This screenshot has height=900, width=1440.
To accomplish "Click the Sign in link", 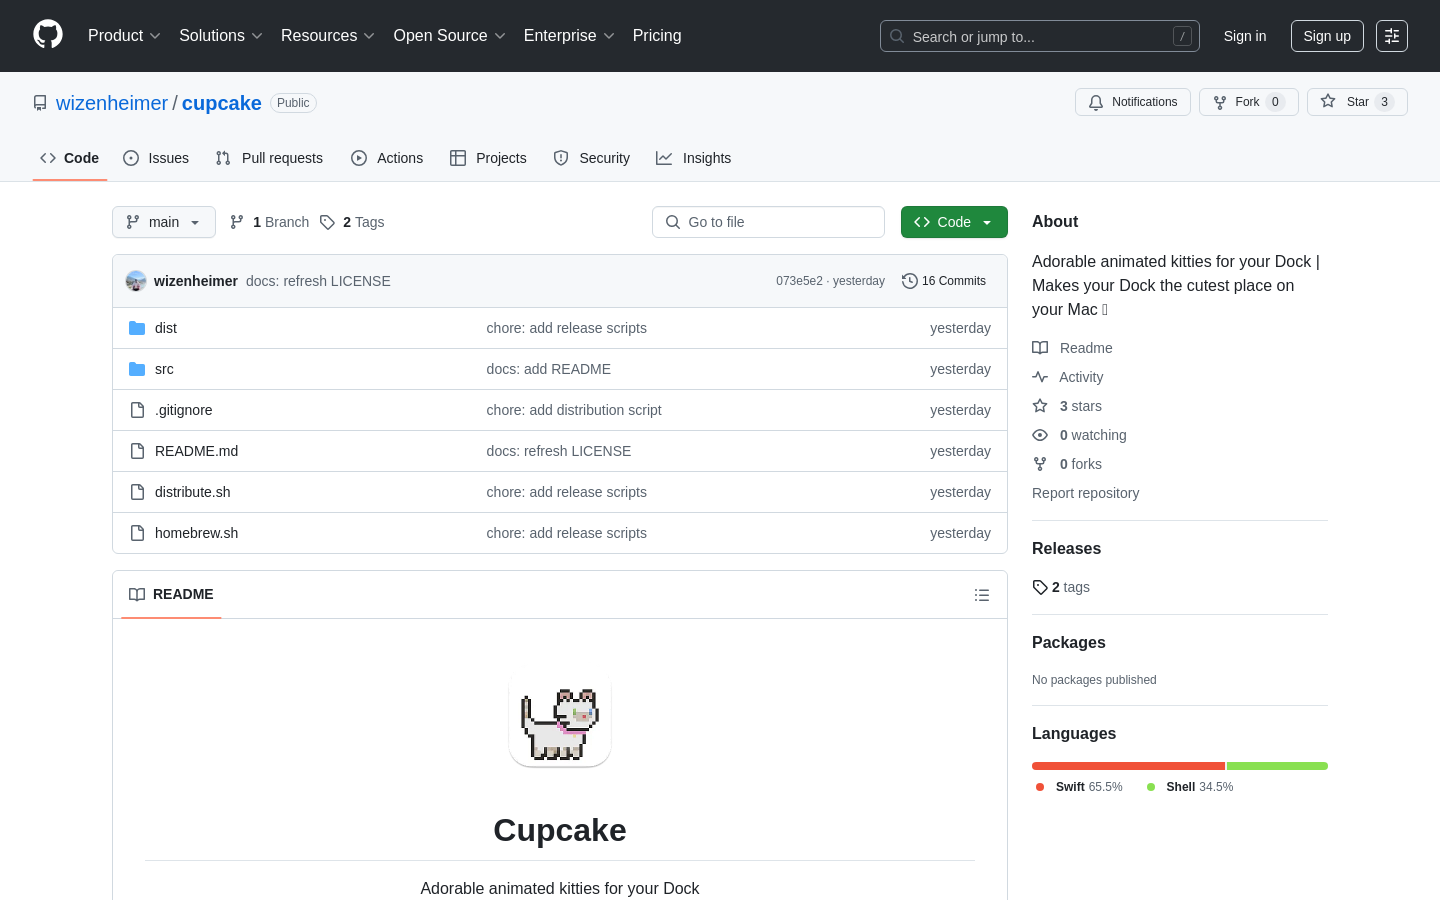I will 1245,36.
